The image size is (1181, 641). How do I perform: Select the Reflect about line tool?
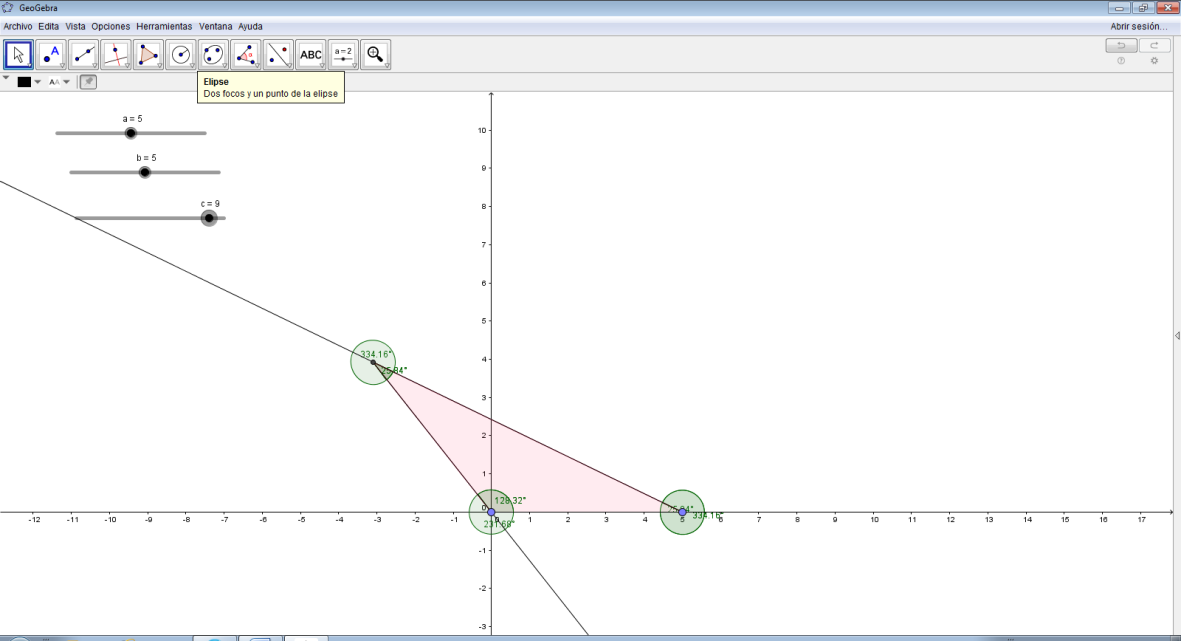(278, 55)
